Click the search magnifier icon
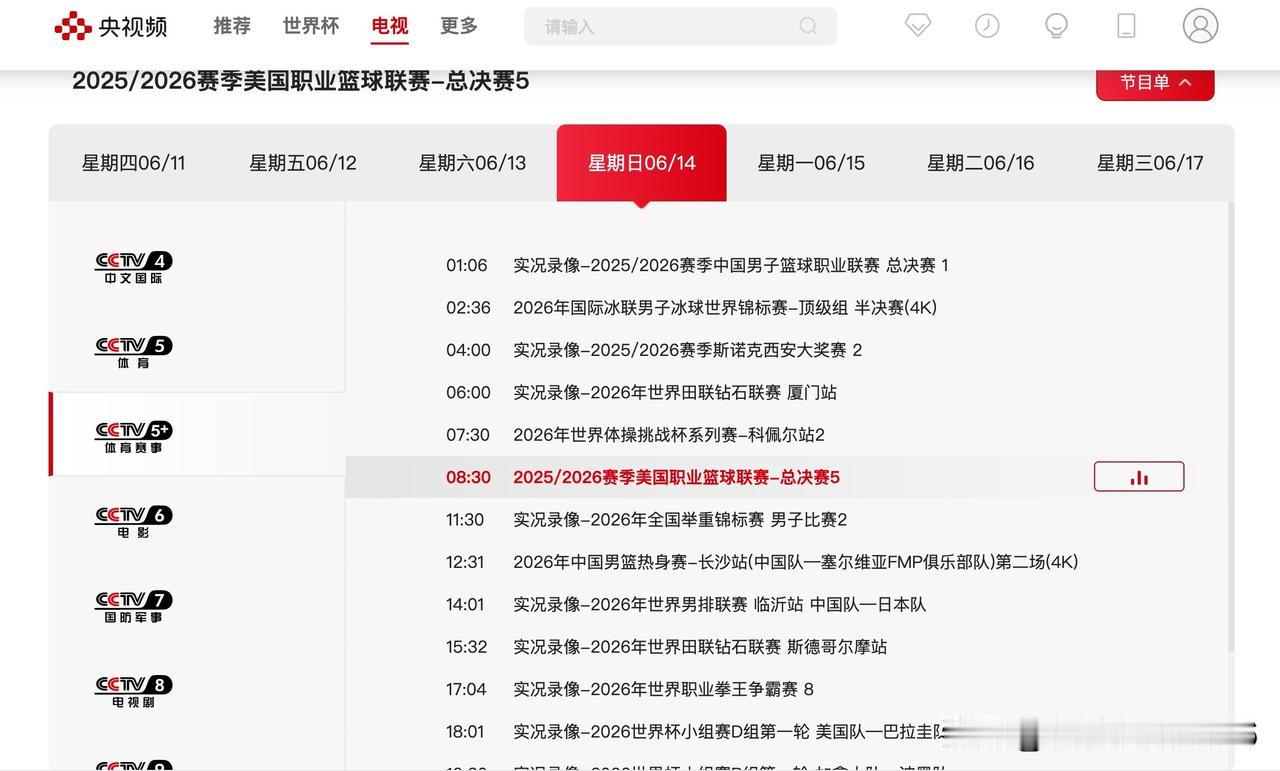The image size is (1280, 771). coord(808,26)
